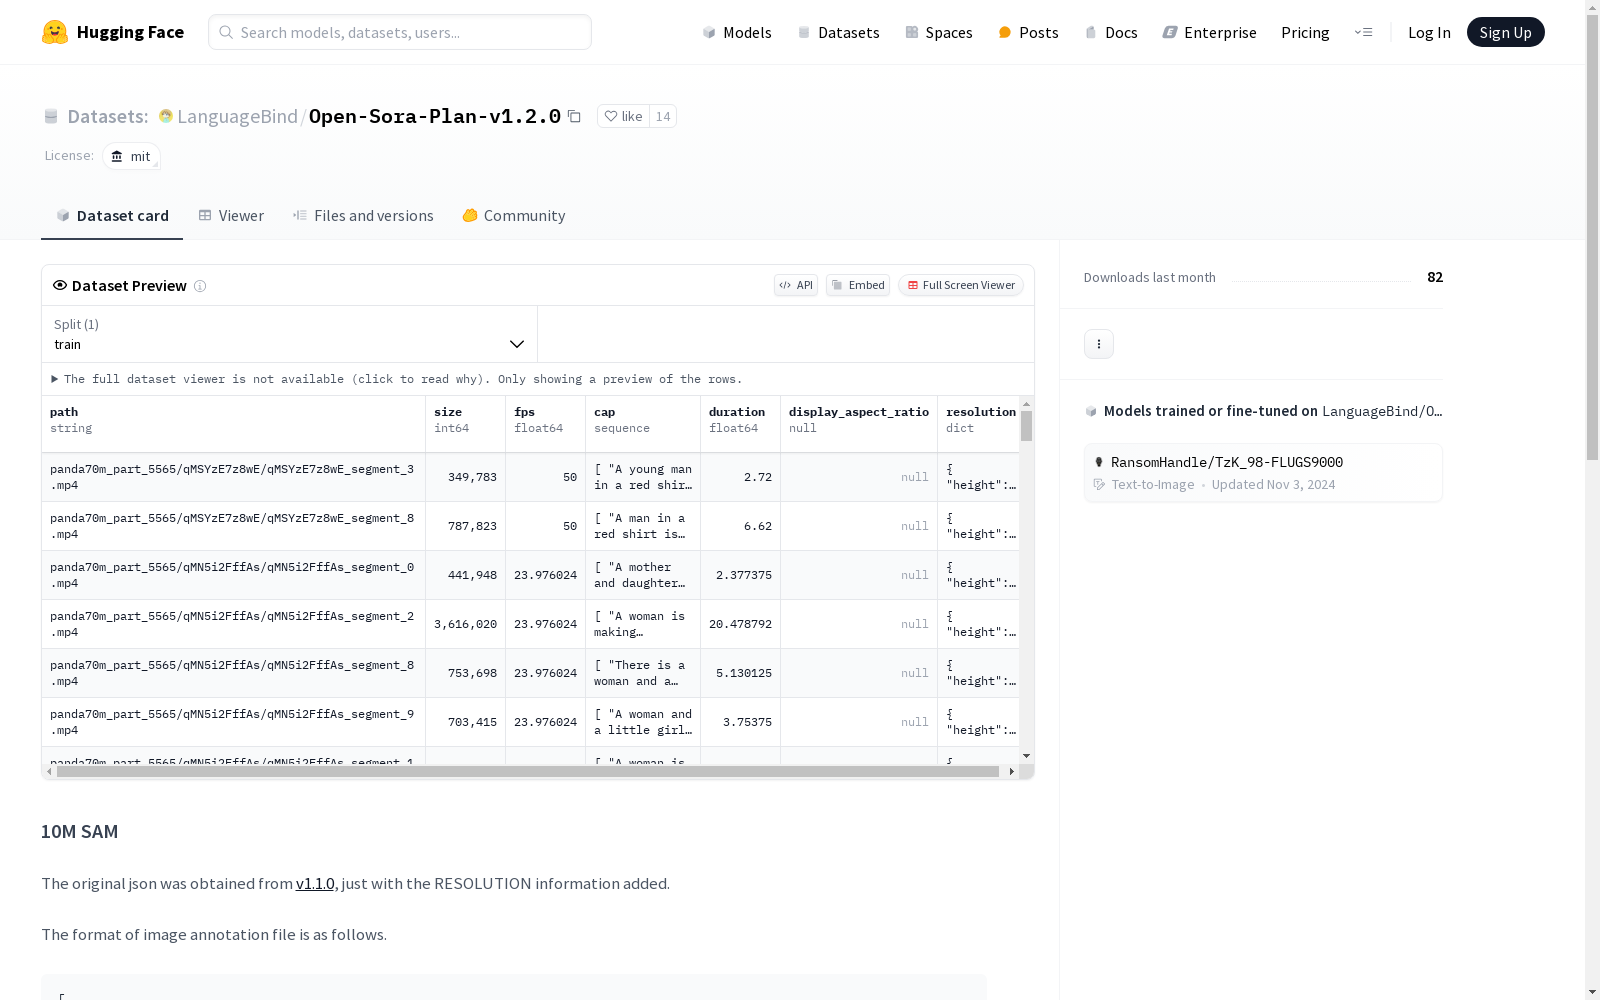Open the Community tab
1600x1000 pixels.
(514, 216)
